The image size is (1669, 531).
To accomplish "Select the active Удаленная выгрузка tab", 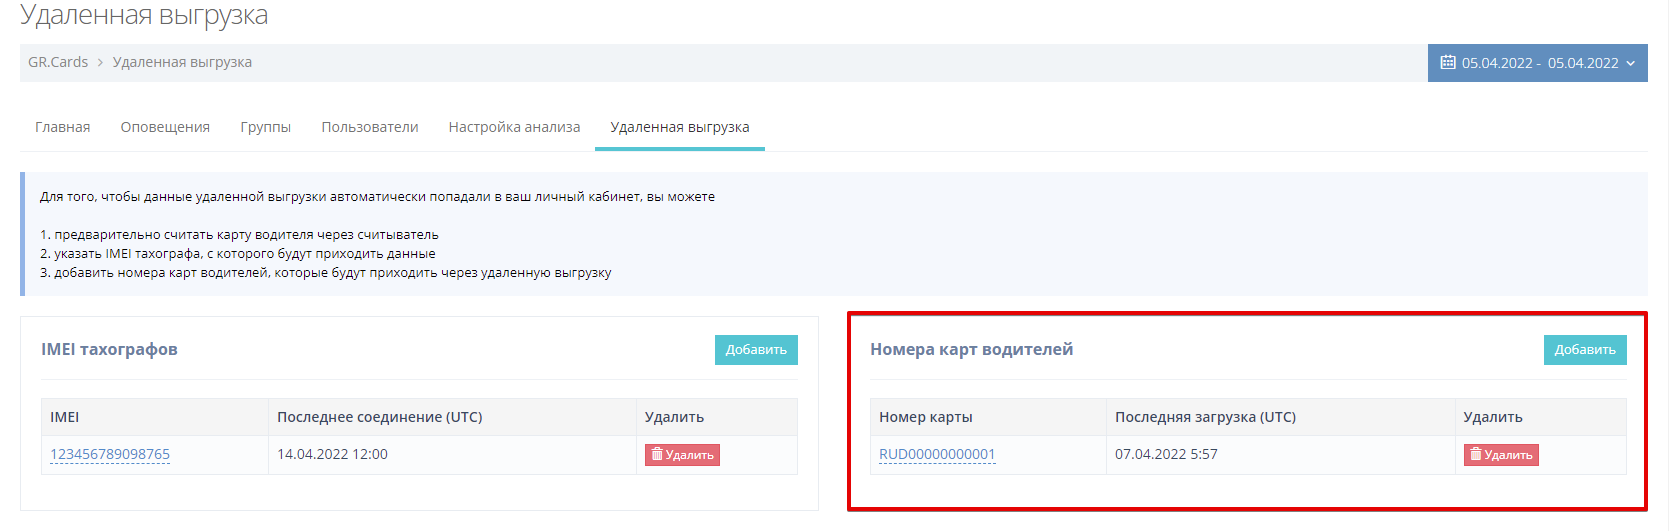I will tap(679, 127).
